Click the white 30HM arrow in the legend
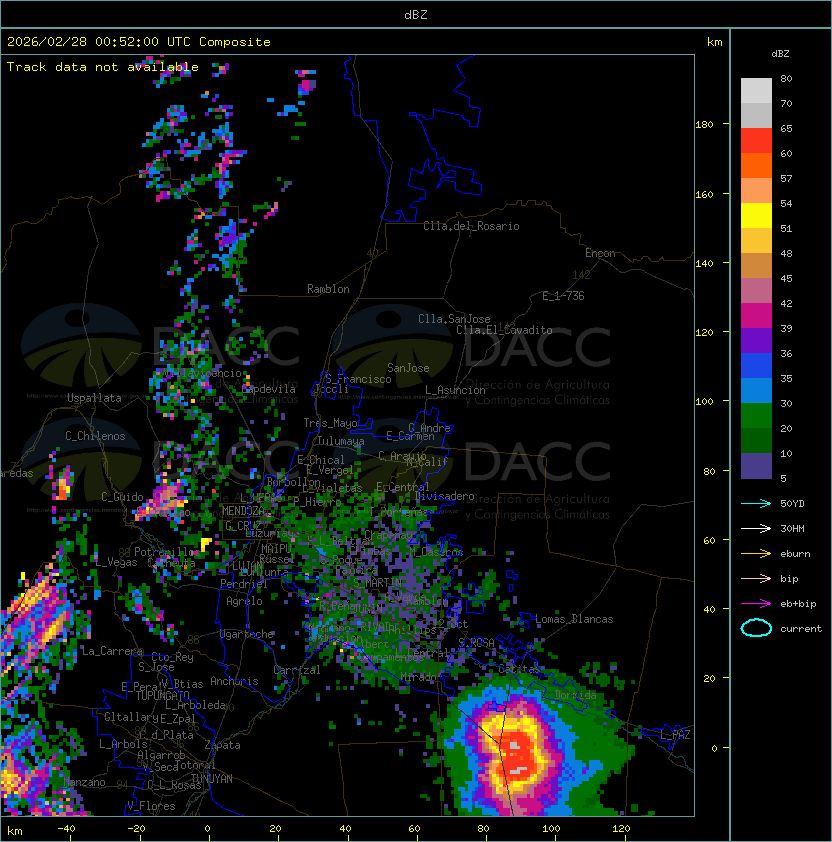Viewport: 832px width, 842px height. [x=756, y=528]
